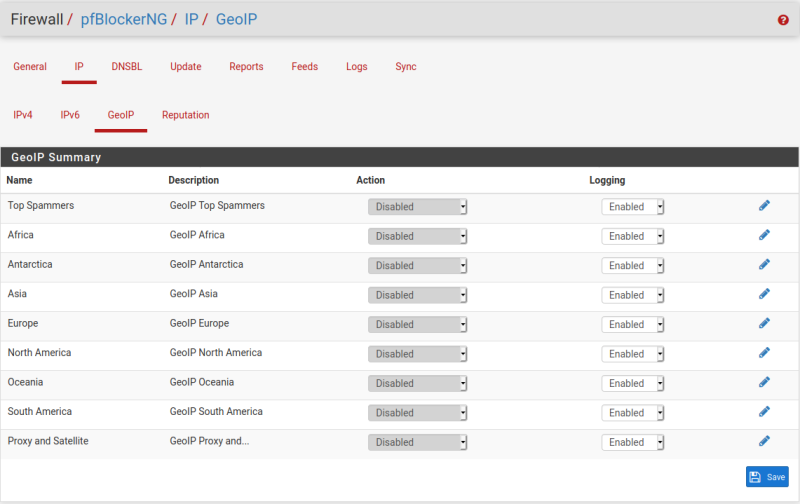Edit the South America entry with pencil icon
Screen dimensions: 800x504
tap(764, 412)
